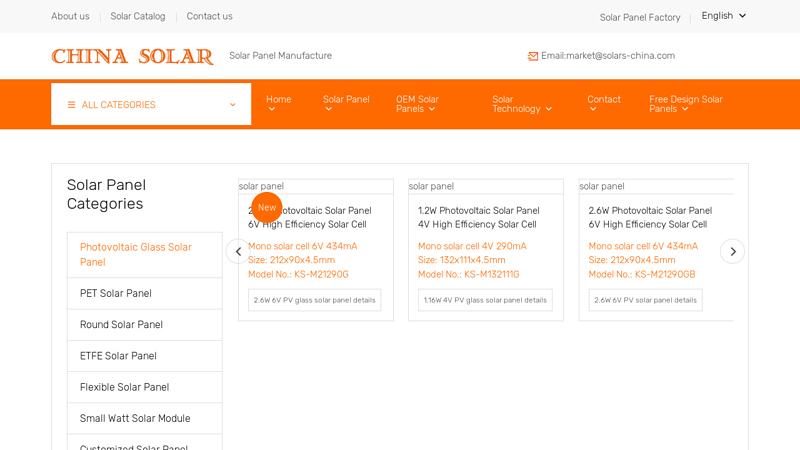Open the OEM Solar Panels nav item
Screen dimensions: 800x450
(x=417, y=104)
